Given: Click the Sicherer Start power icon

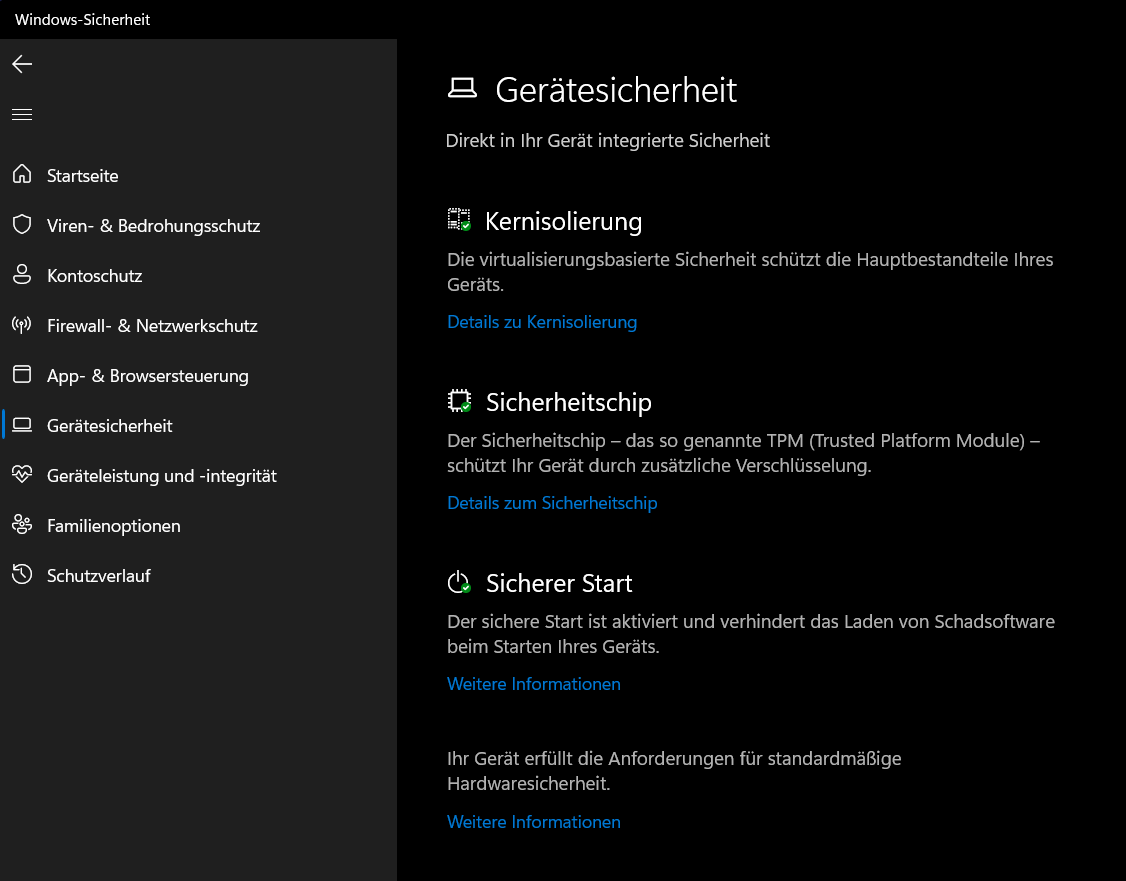Looking at the screenshot, I should (459, 583).
